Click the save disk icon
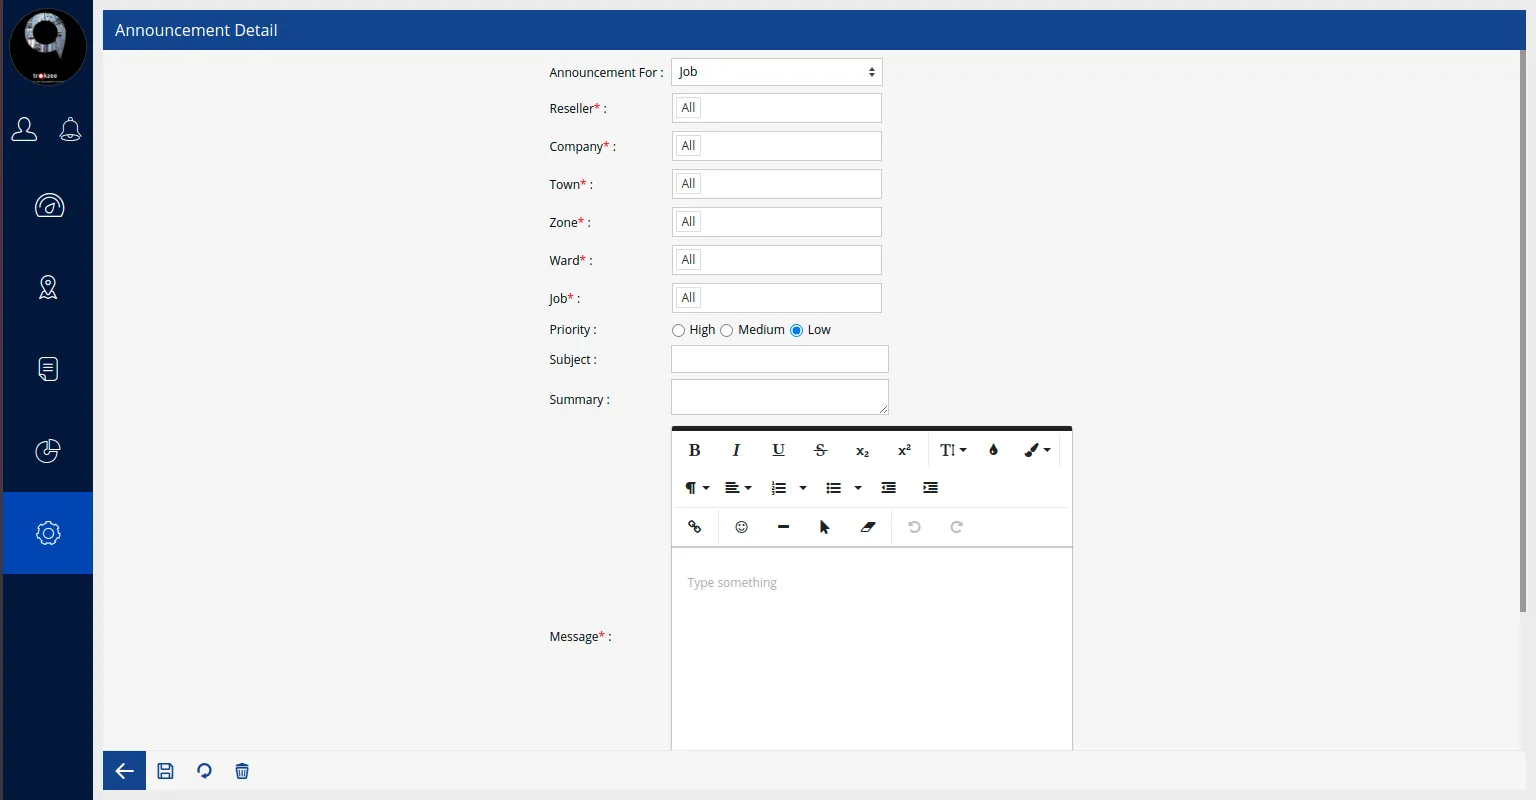The width and height of the screenshot is (1536, 800). pos(166,771)
